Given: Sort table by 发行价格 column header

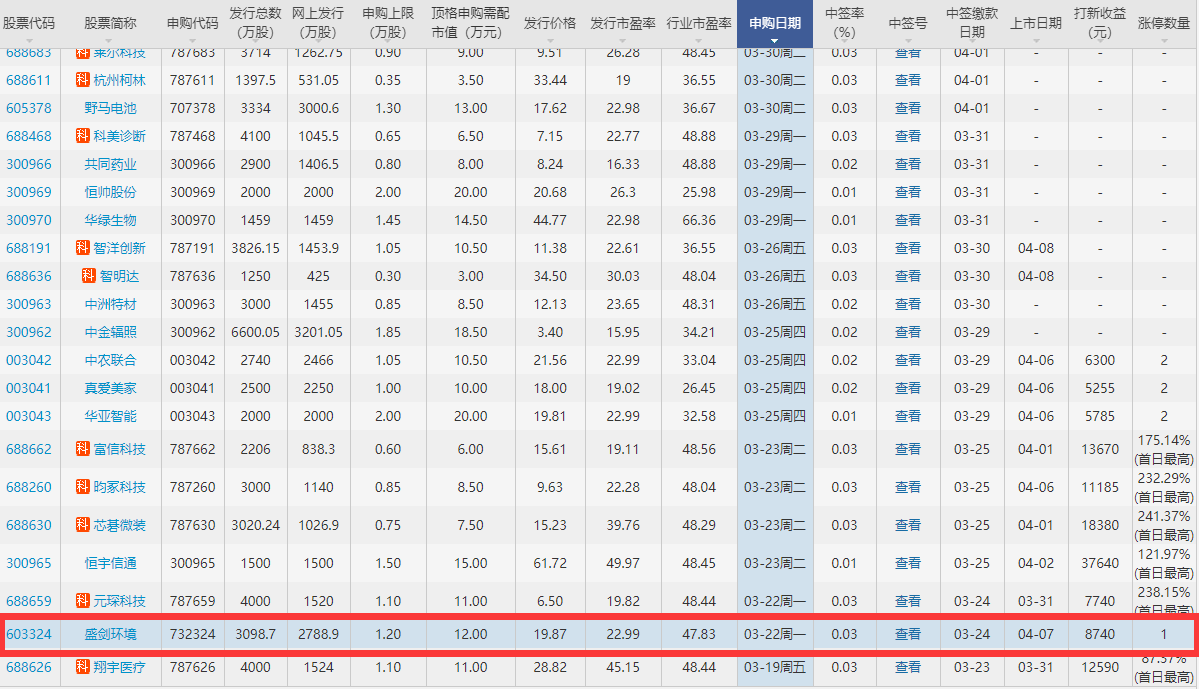Looking at the screenshot, I should click(x=550, y=24).
